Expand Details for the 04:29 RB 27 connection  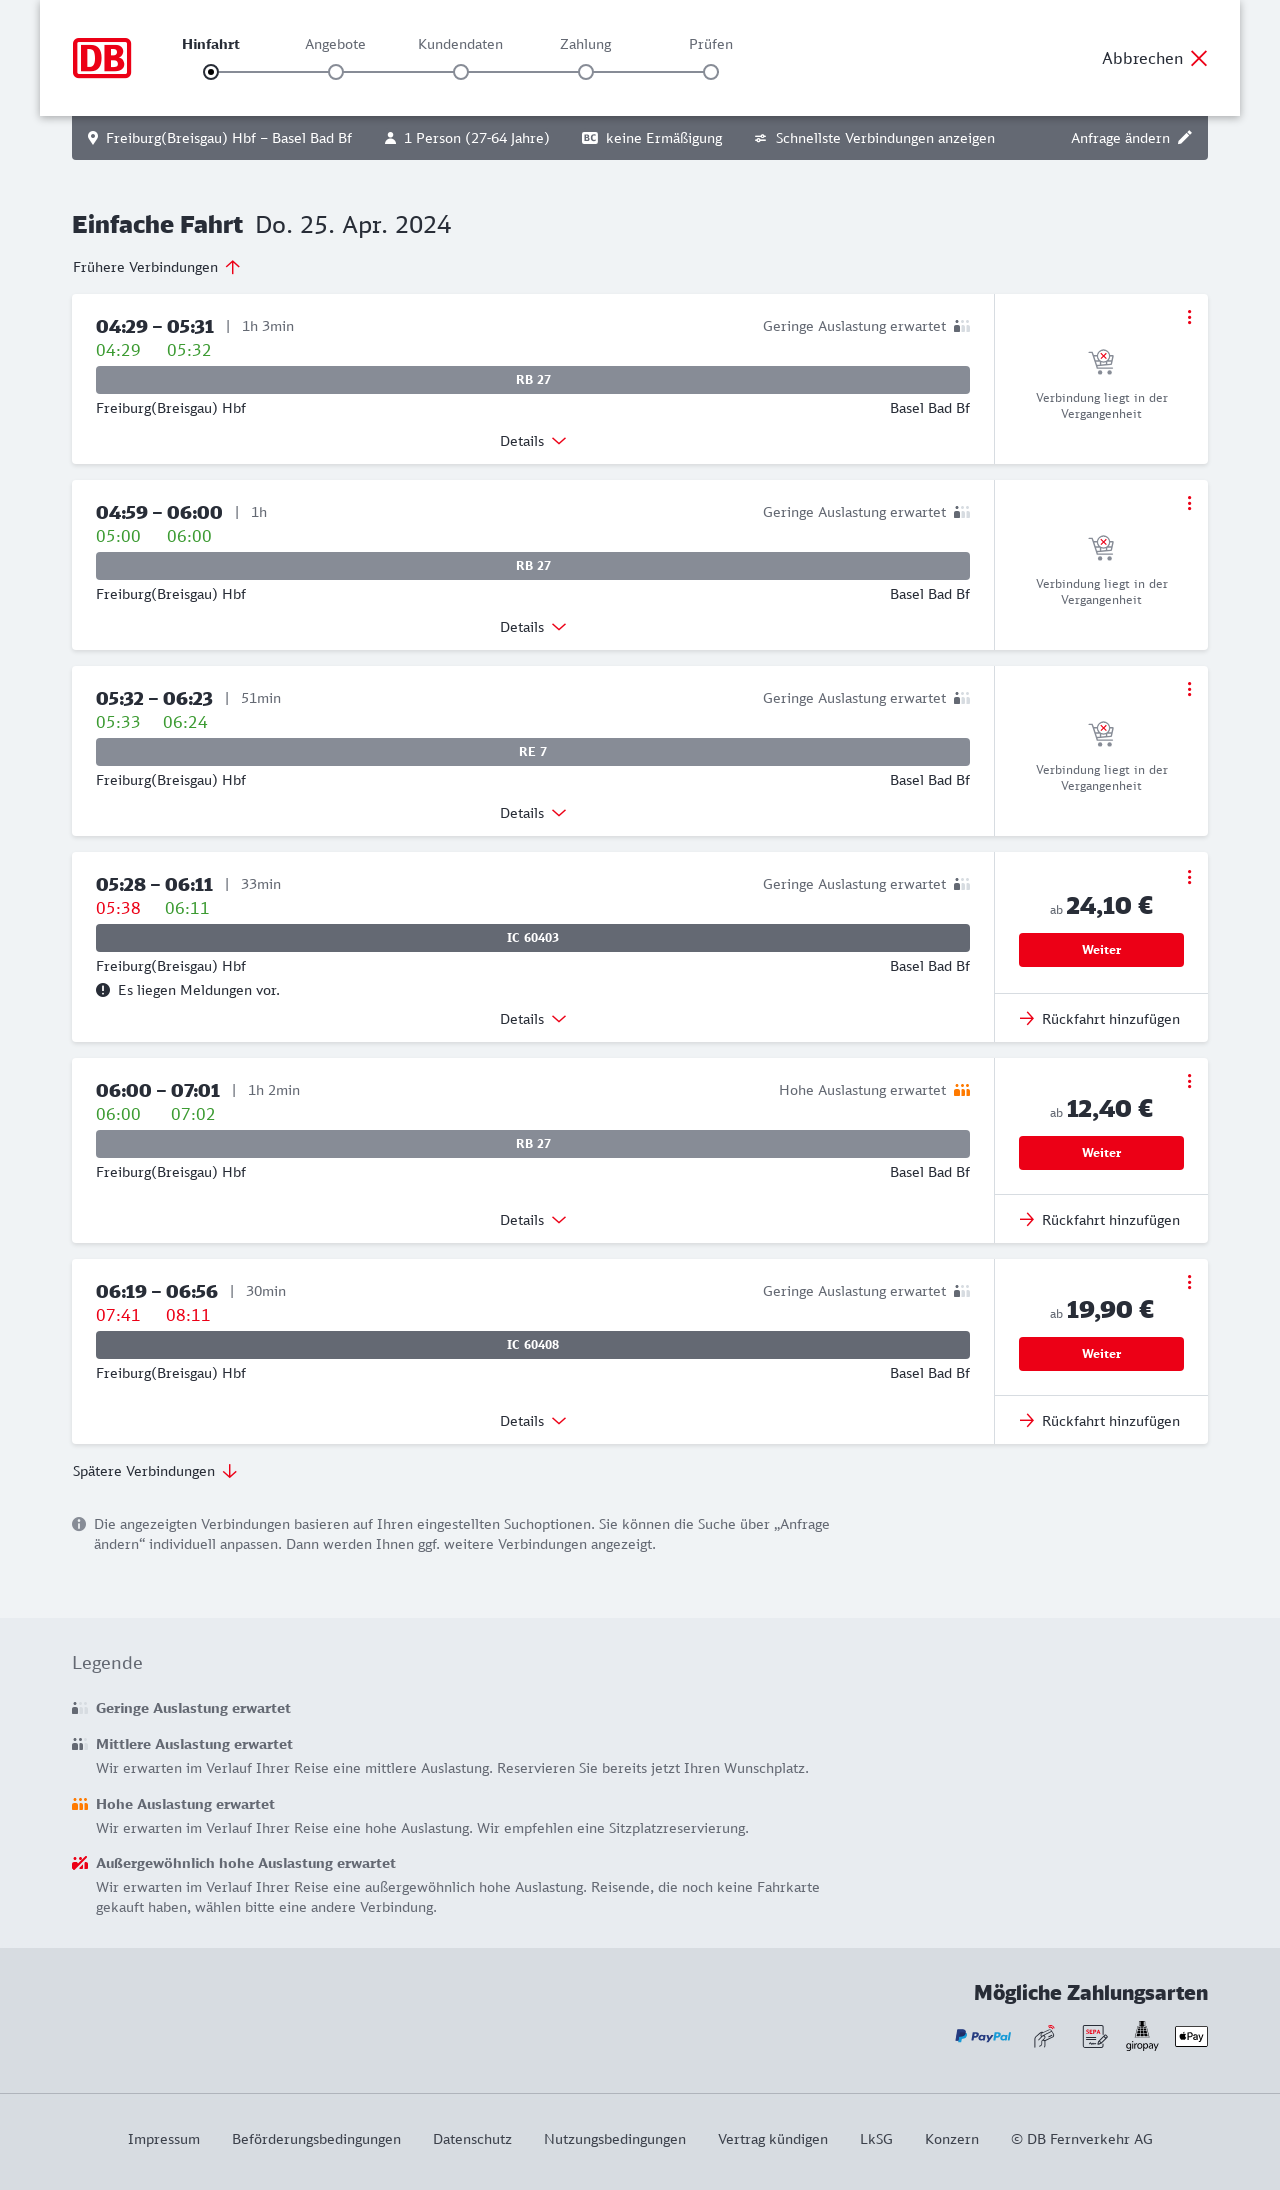click(533, 441)
